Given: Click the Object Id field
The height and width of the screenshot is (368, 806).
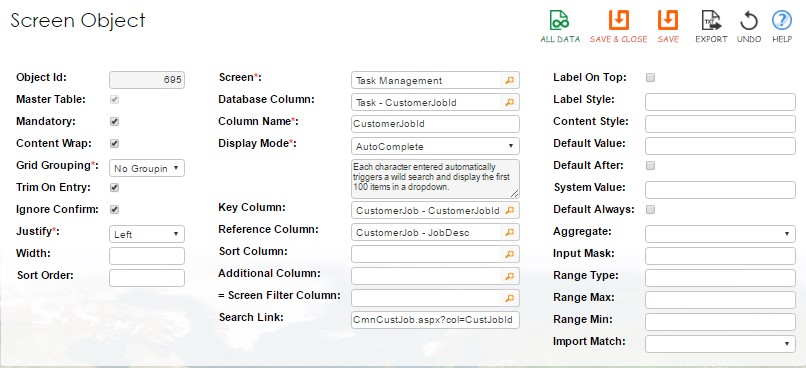Looking at the screenshot, I should coord(147,80).
